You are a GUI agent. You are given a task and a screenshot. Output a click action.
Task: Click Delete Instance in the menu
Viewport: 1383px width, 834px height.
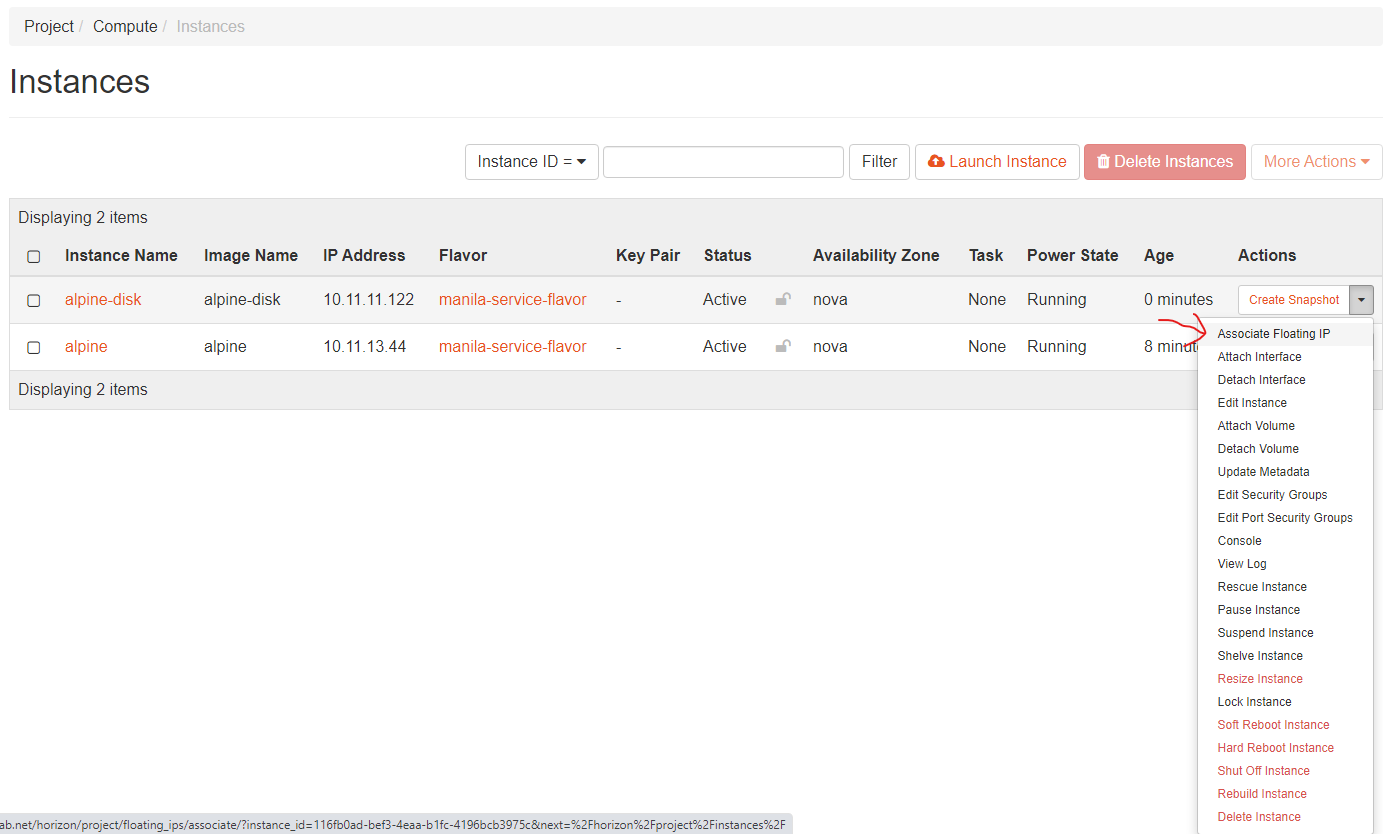coord(1258,817)
